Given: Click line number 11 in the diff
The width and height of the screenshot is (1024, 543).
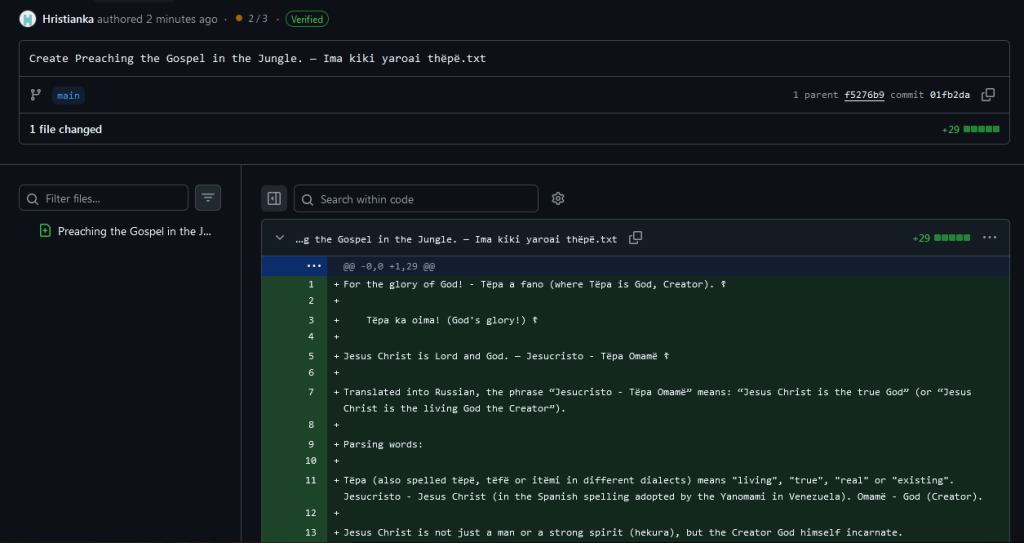Looking at the screenshot, I should (311, 480).
